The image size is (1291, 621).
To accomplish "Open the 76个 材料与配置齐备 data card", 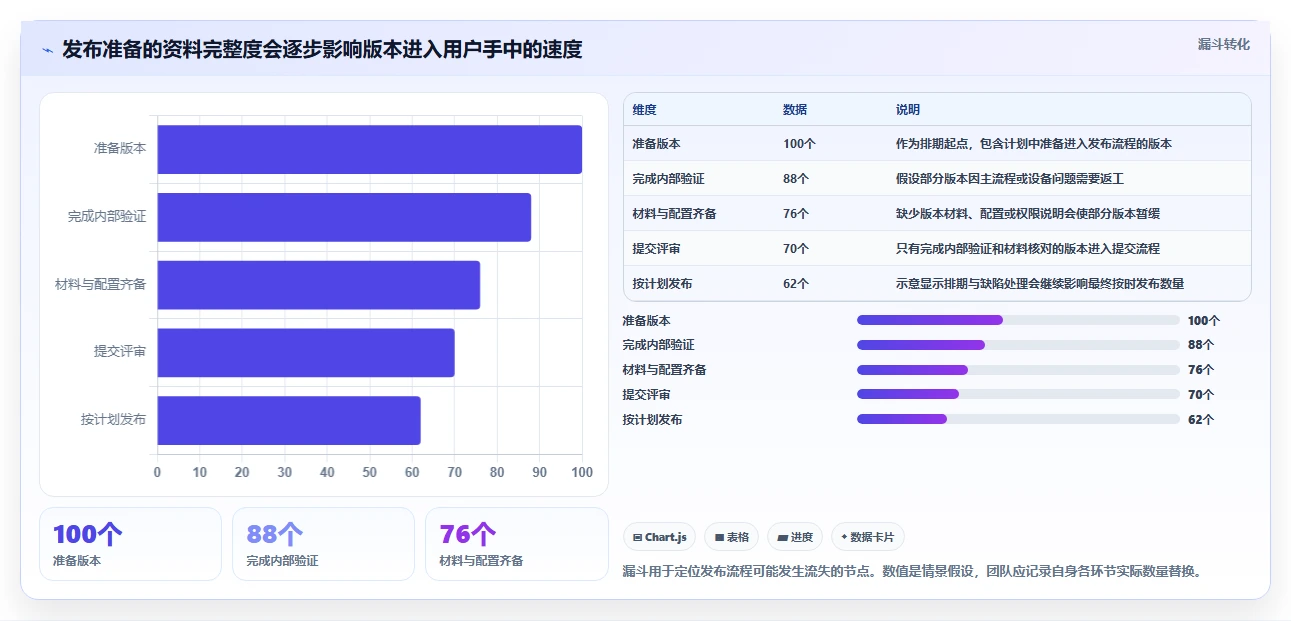I will (516, 544).
